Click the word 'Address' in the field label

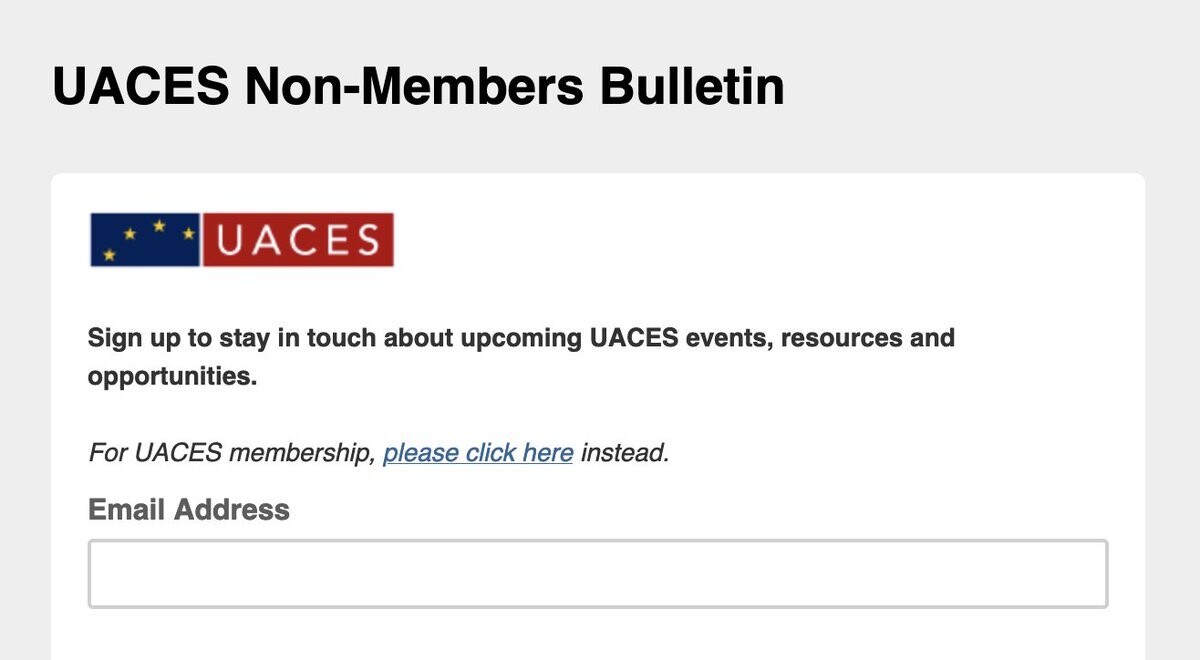[232, 510]
